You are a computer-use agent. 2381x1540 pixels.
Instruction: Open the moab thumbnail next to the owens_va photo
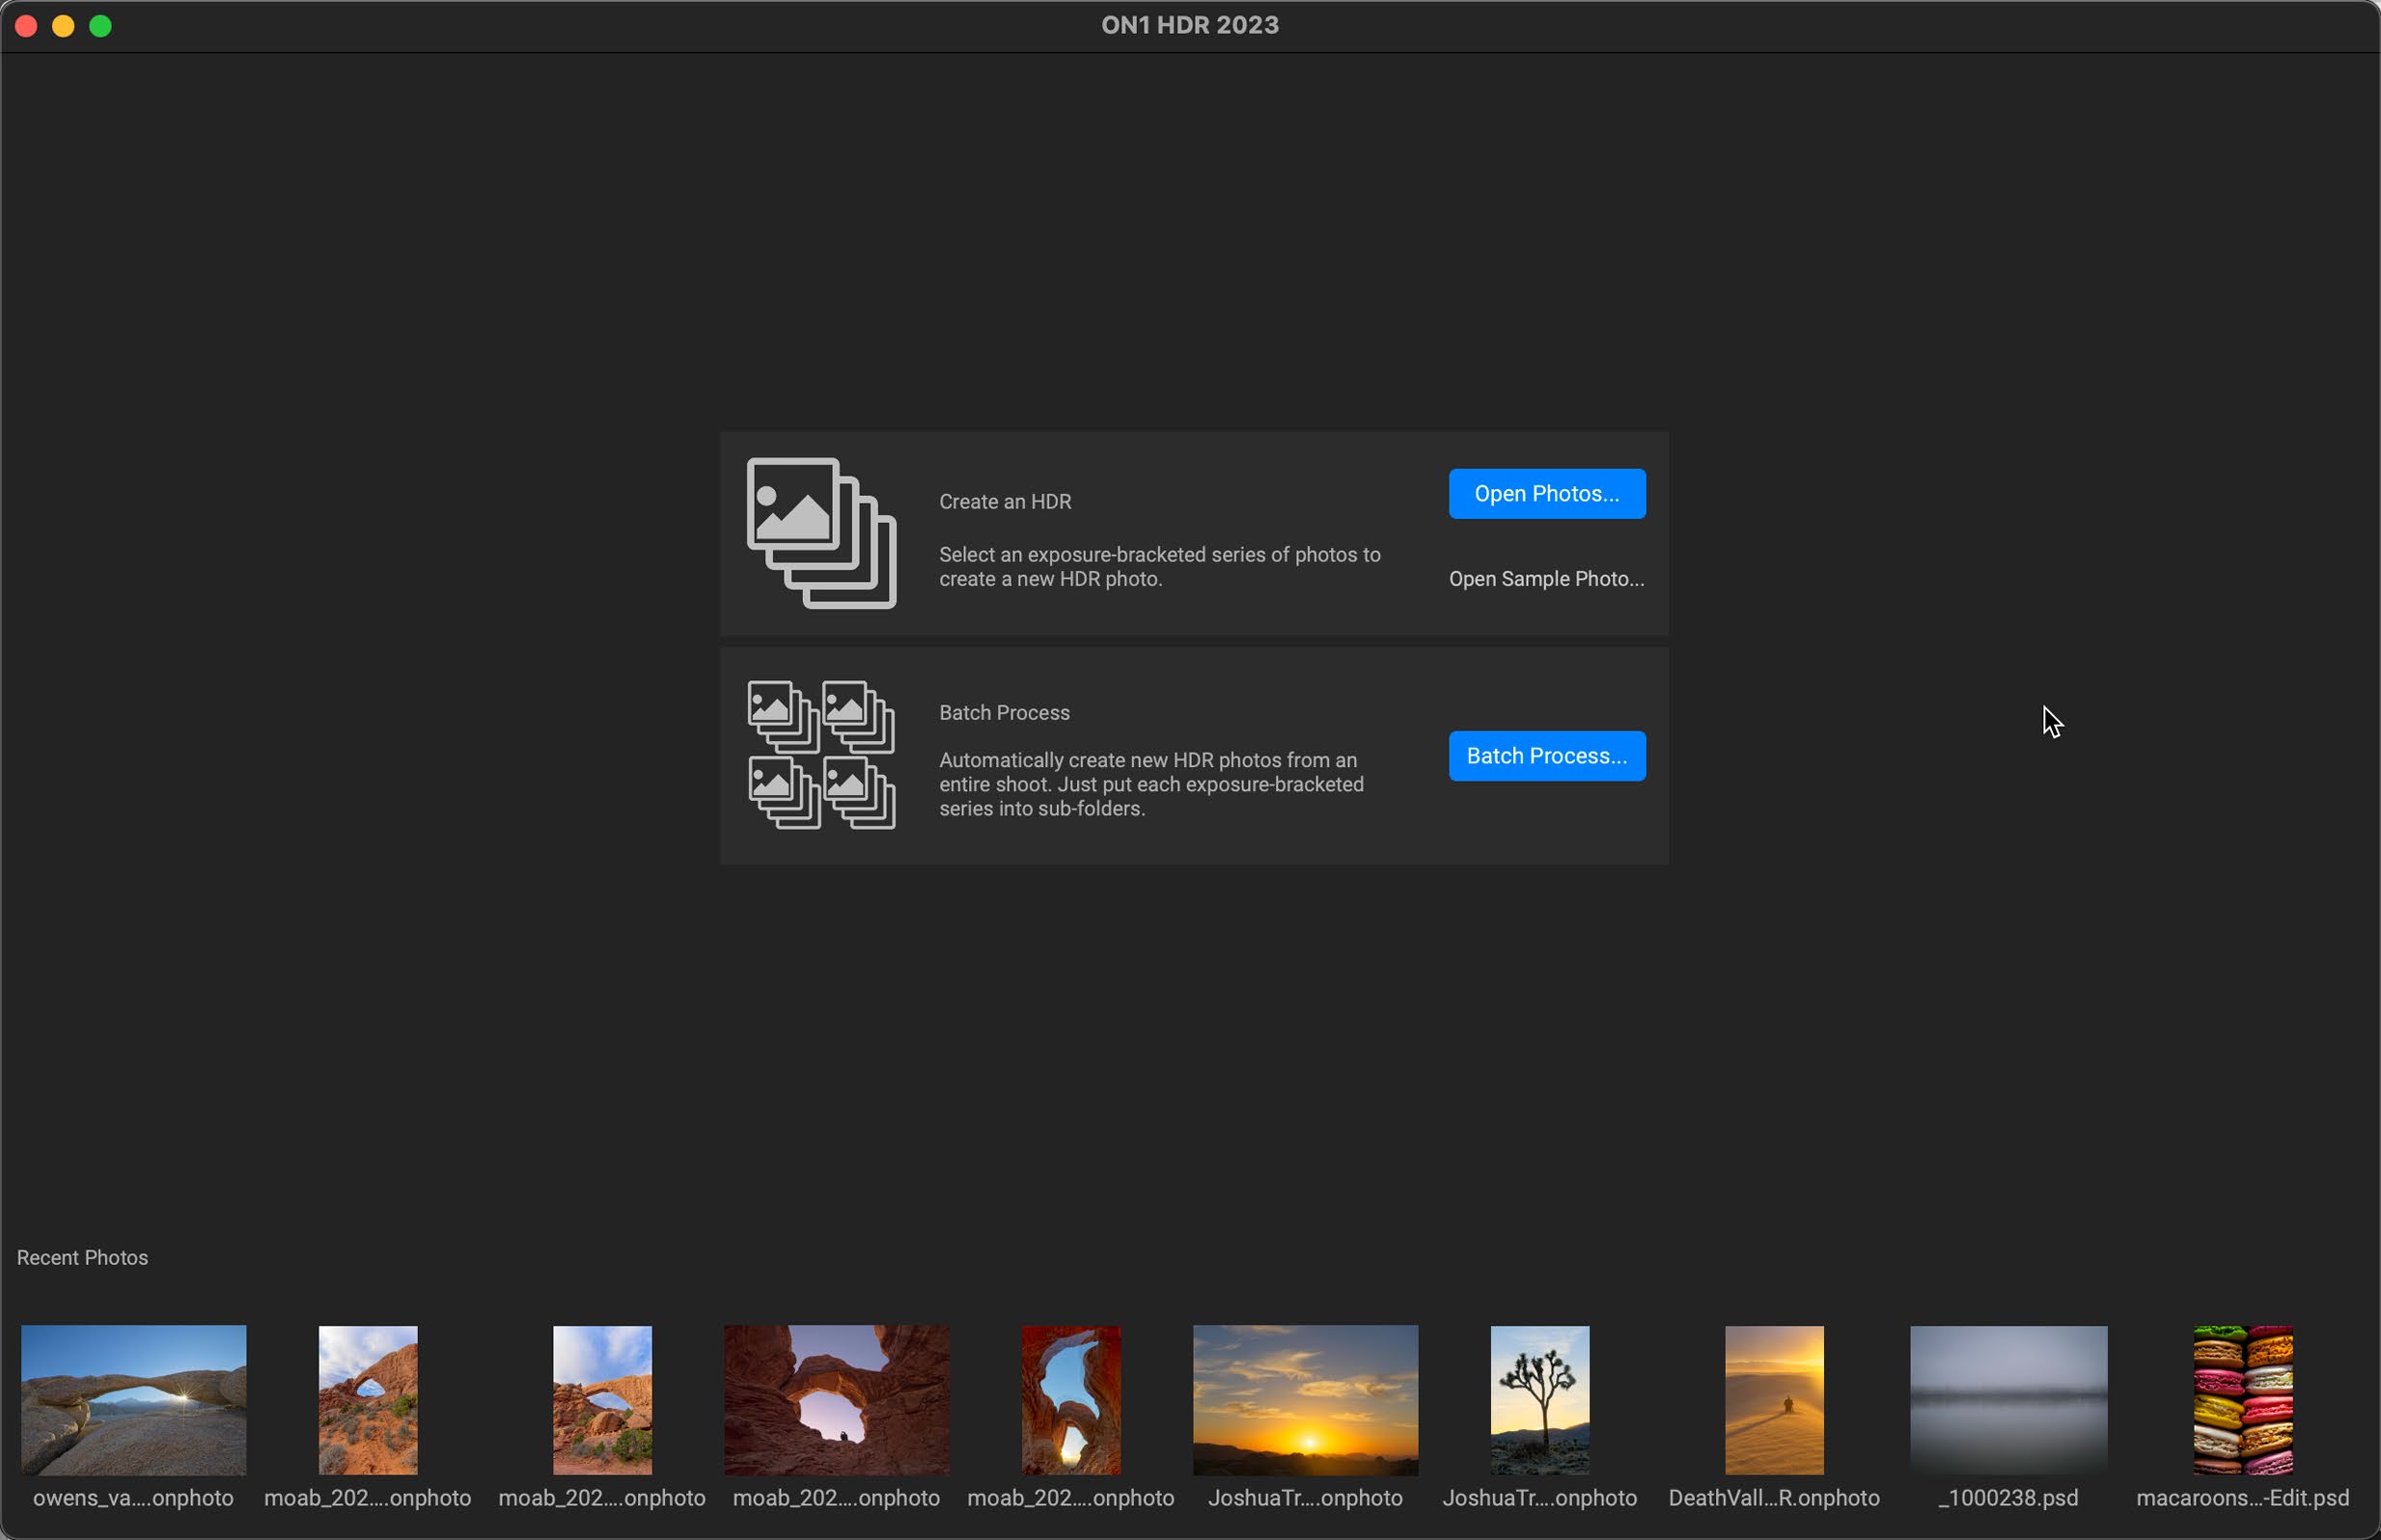tap(368, 1400)
